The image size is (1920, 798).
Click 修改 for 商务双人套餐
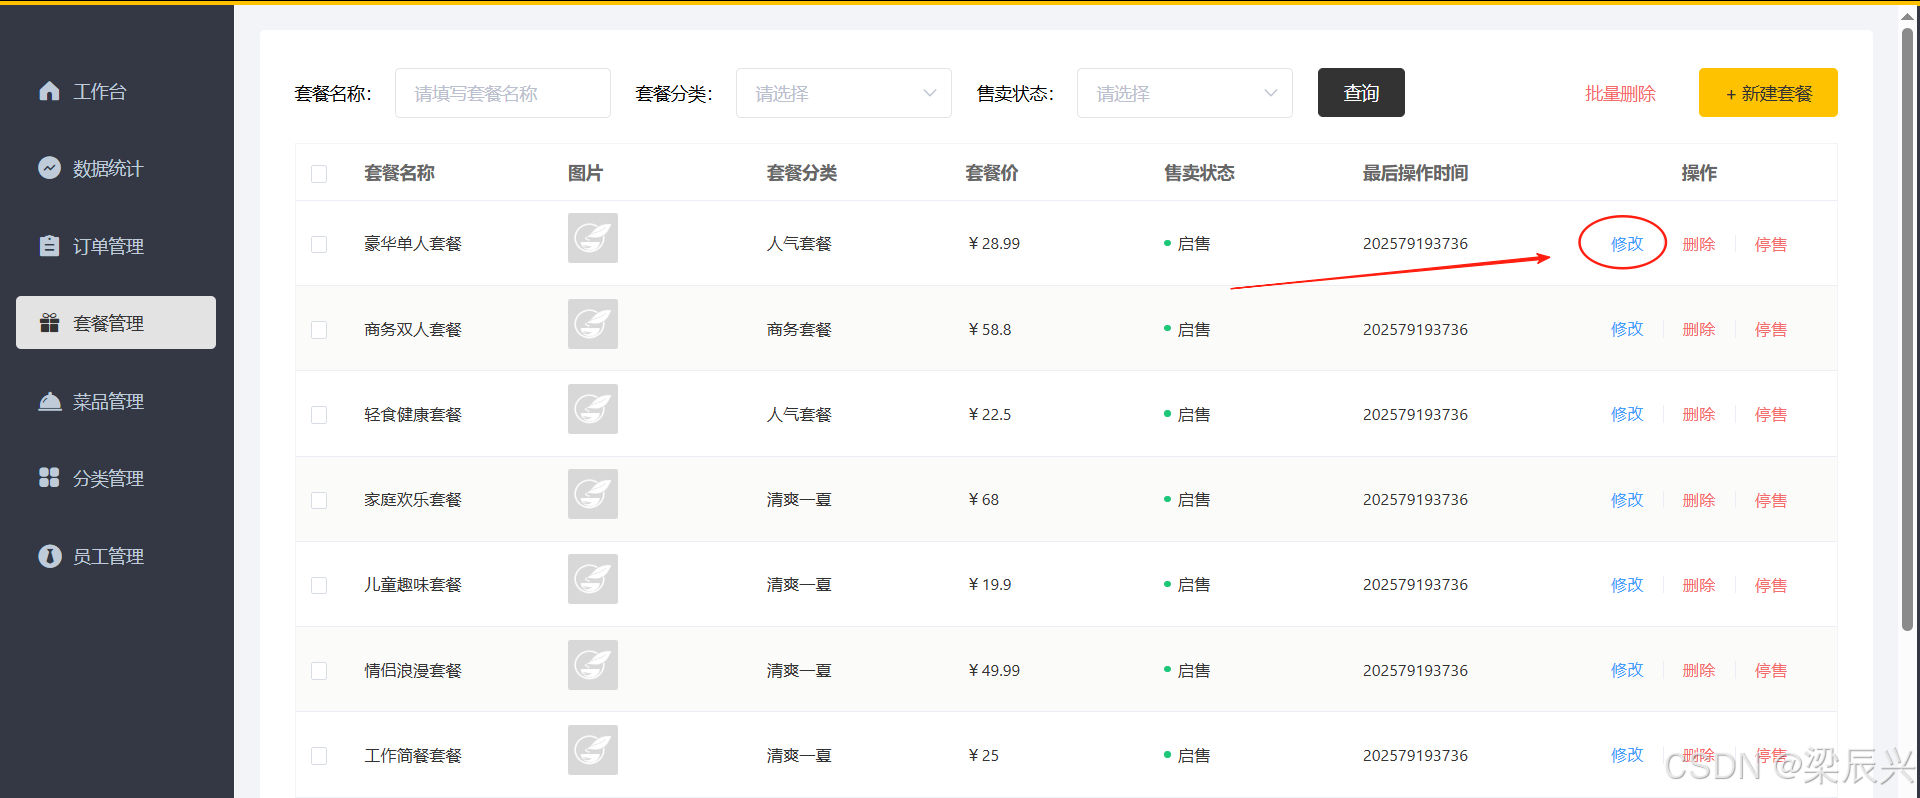(x=1627, y=329)
